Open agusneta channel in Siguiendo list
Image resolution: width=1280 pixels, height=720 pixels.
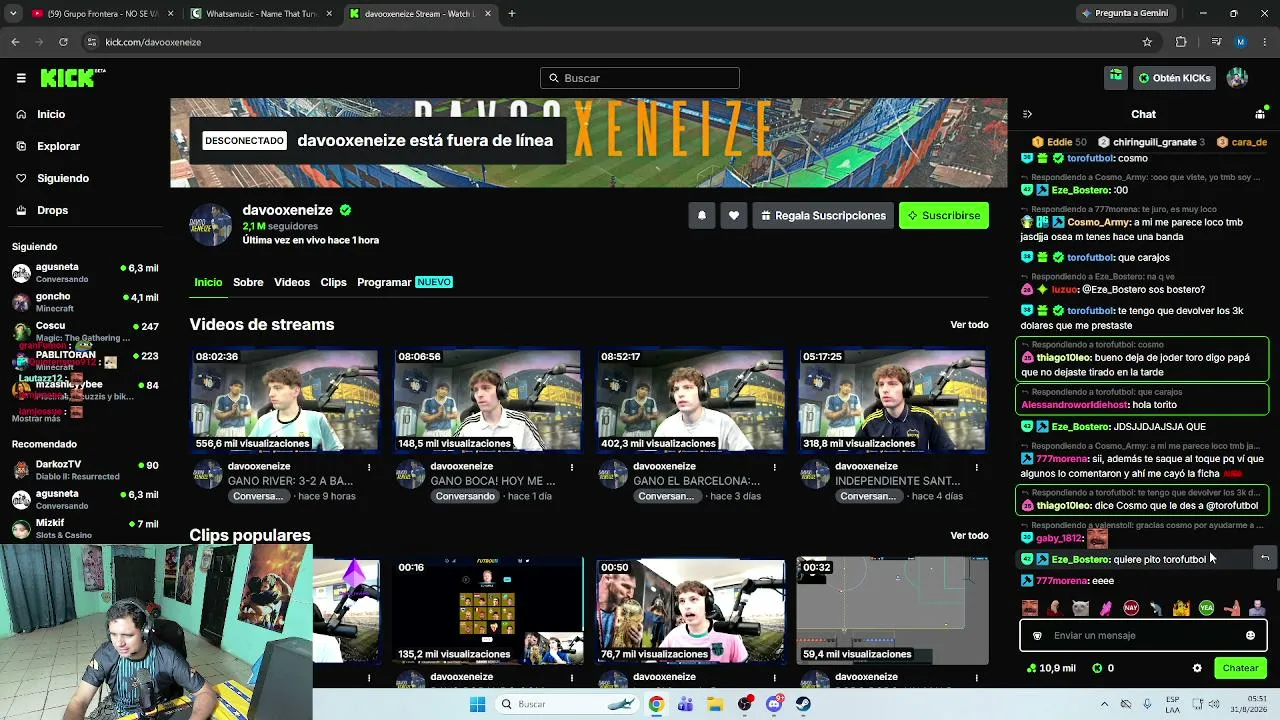point(85,272)
